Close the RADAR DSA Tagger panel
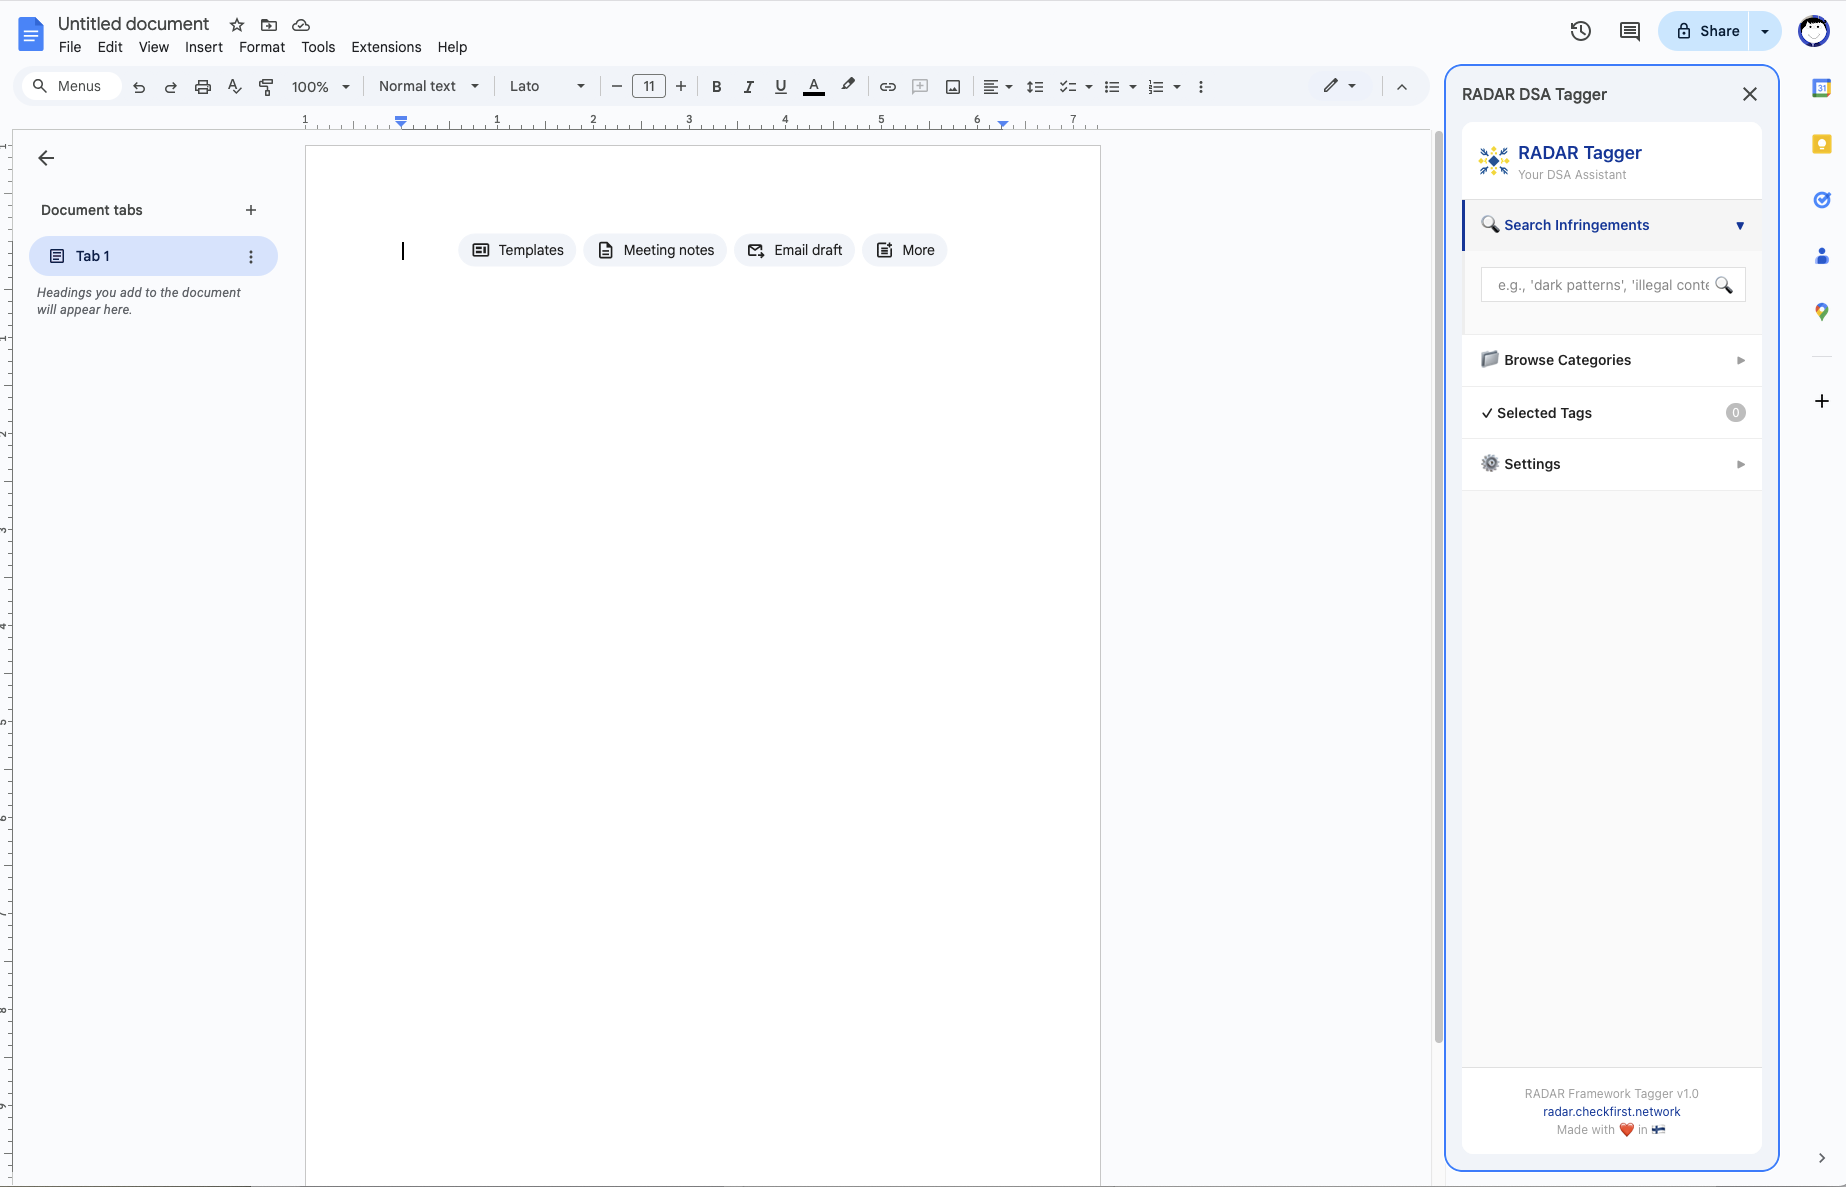Viewport: 1846px width, 1187px height. pos(1750,94)
